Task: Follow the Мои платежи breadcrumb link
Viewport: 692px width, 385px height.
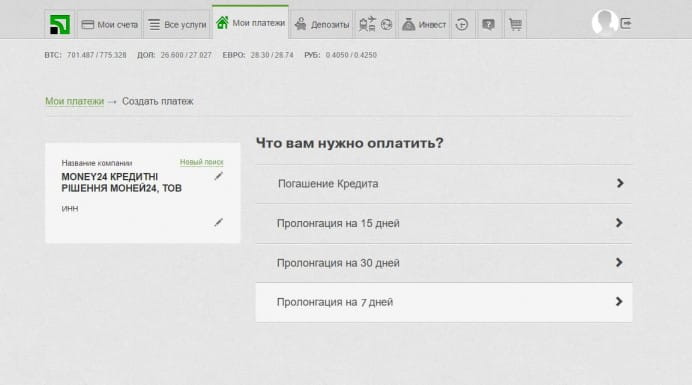Action: pyautogui.click(x=75, y=101)
